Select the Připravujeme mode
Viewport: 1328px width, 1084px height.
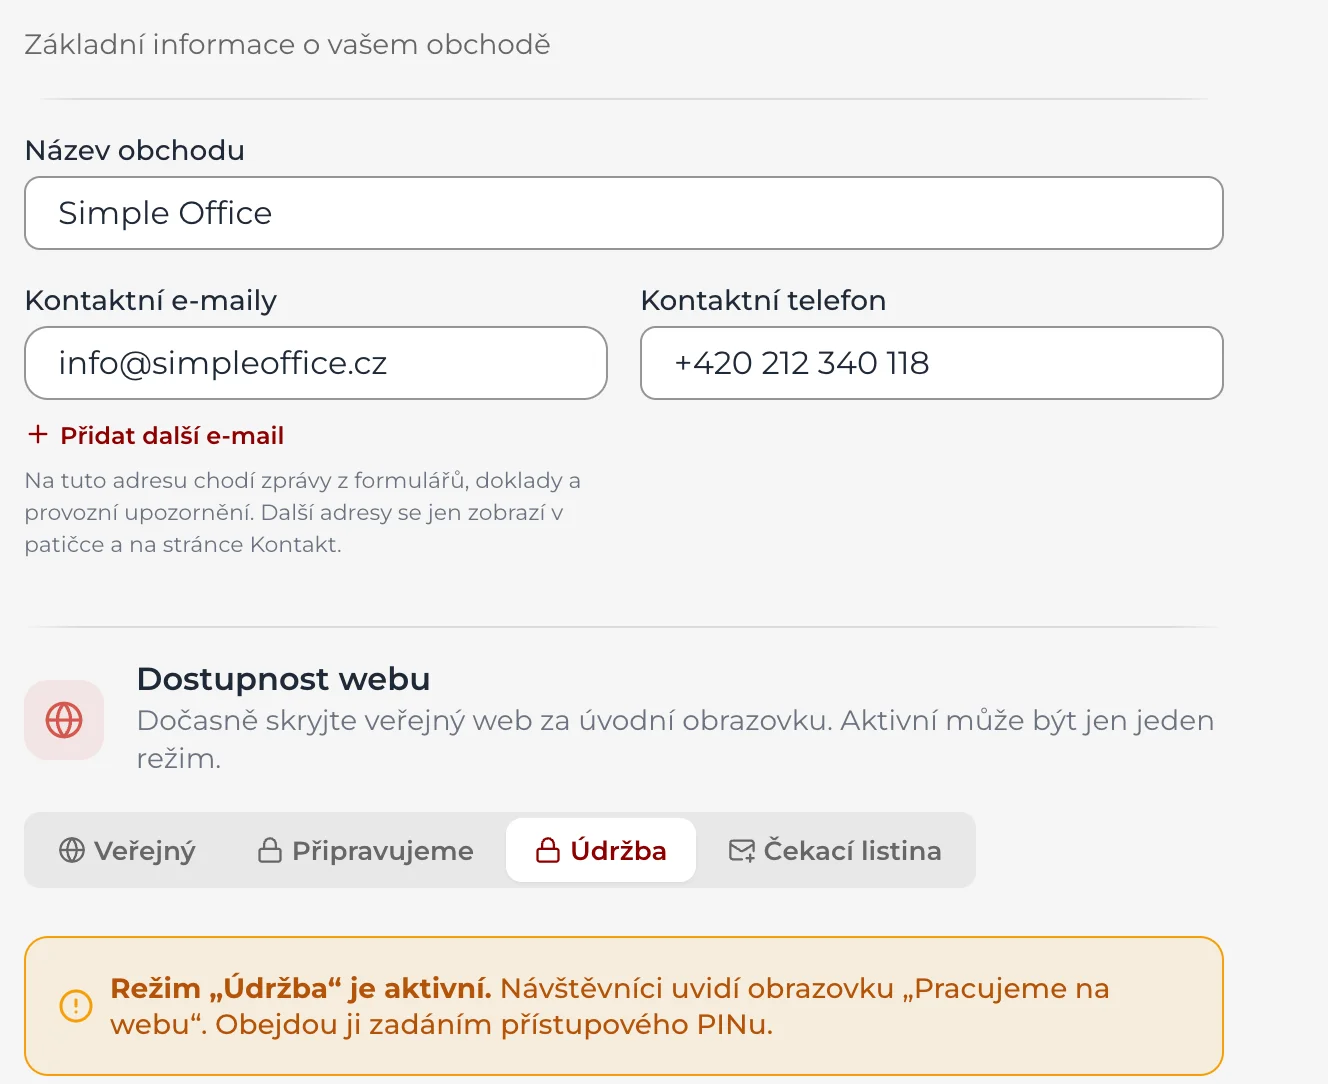365,850
